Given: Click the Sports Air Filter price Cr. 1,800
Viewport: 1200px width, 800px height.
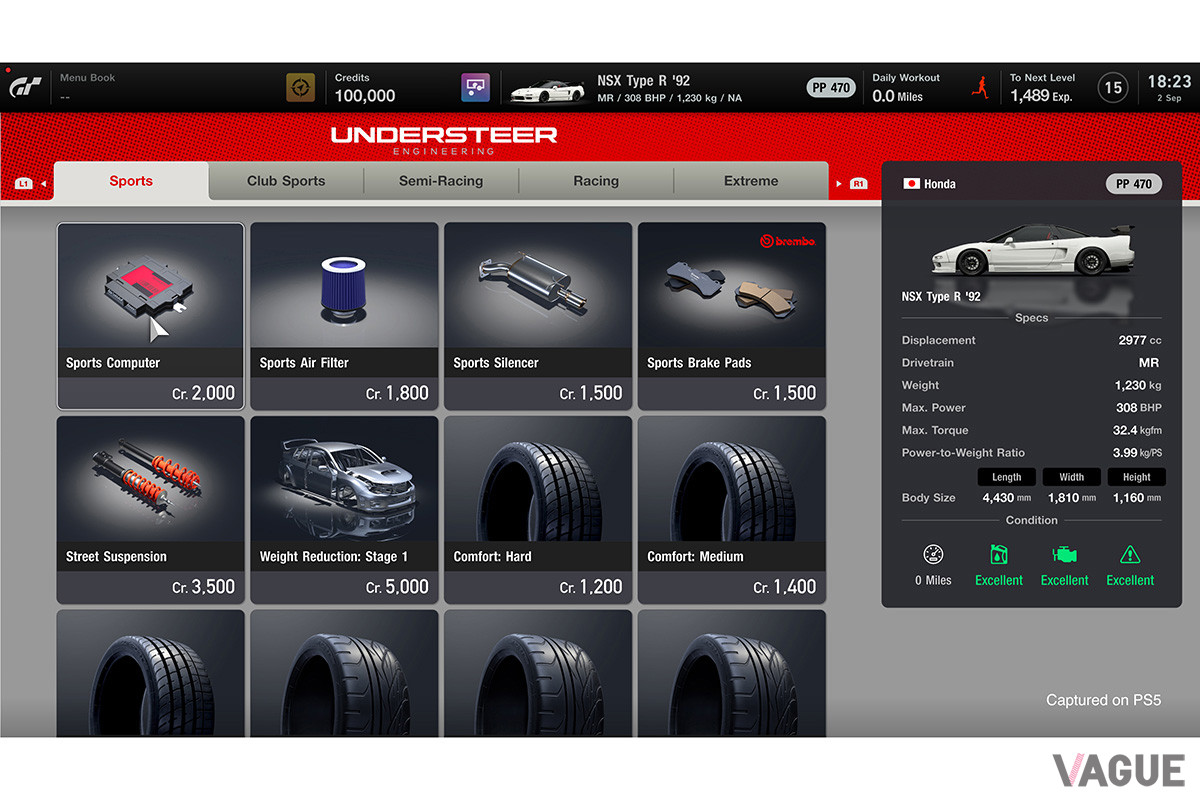Looking at the screenshot, I should pyautogui.click(x=397, y=393).
